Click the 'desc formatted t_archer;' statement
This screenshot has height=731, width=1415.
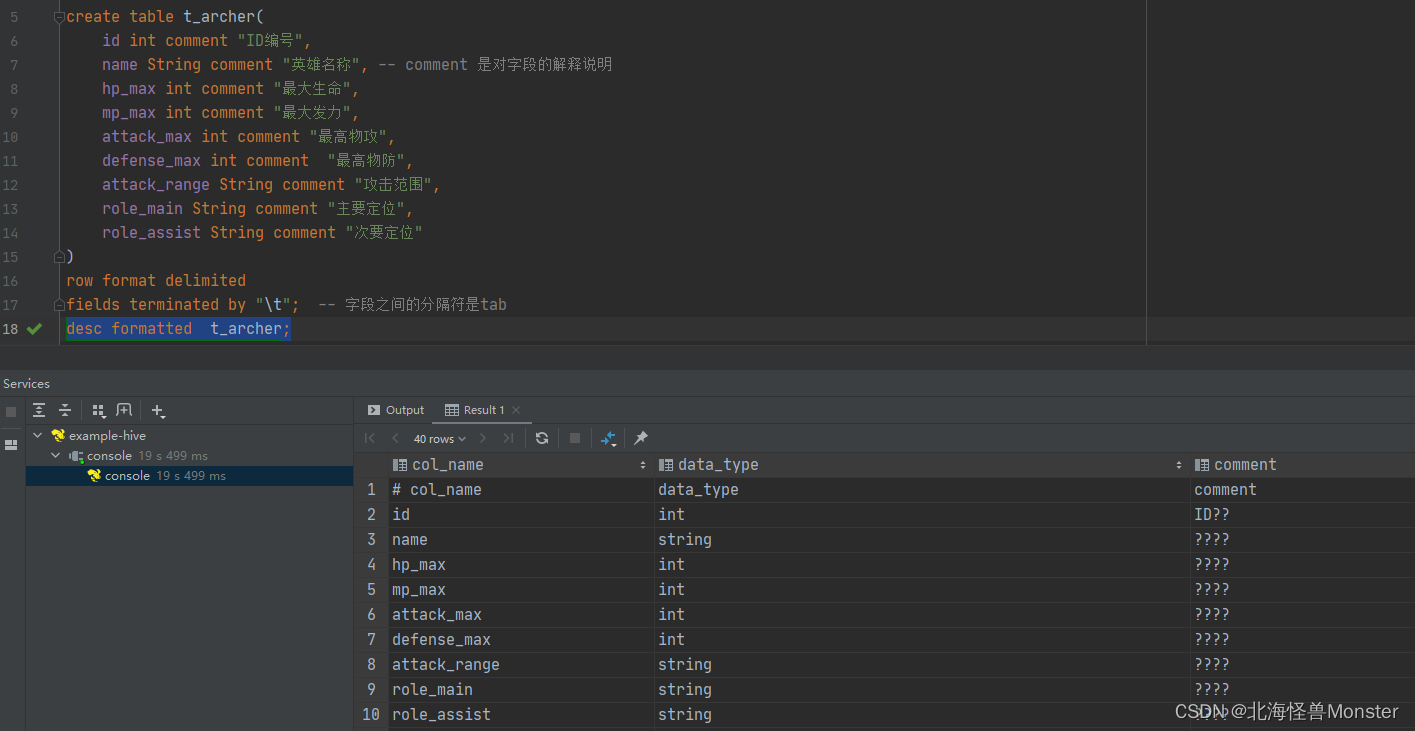tap(178, 329)
